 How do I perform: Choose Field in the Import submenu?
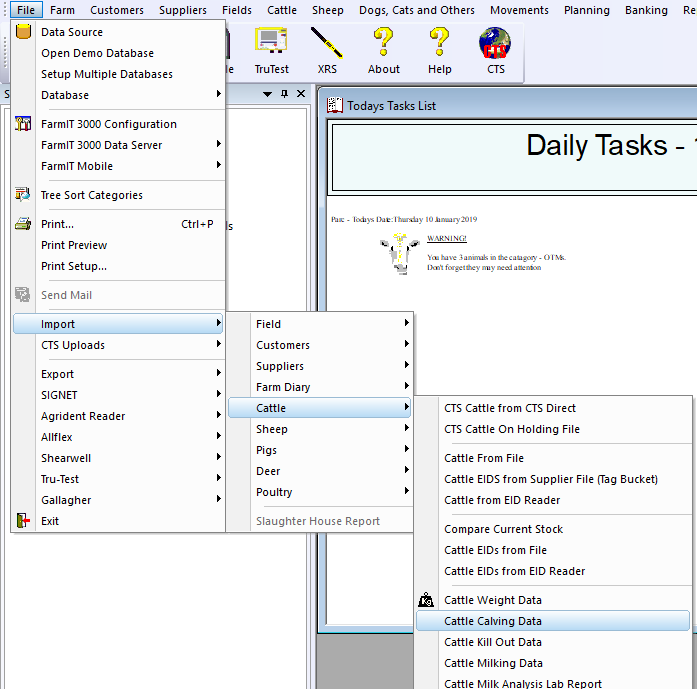pos(320,324)
